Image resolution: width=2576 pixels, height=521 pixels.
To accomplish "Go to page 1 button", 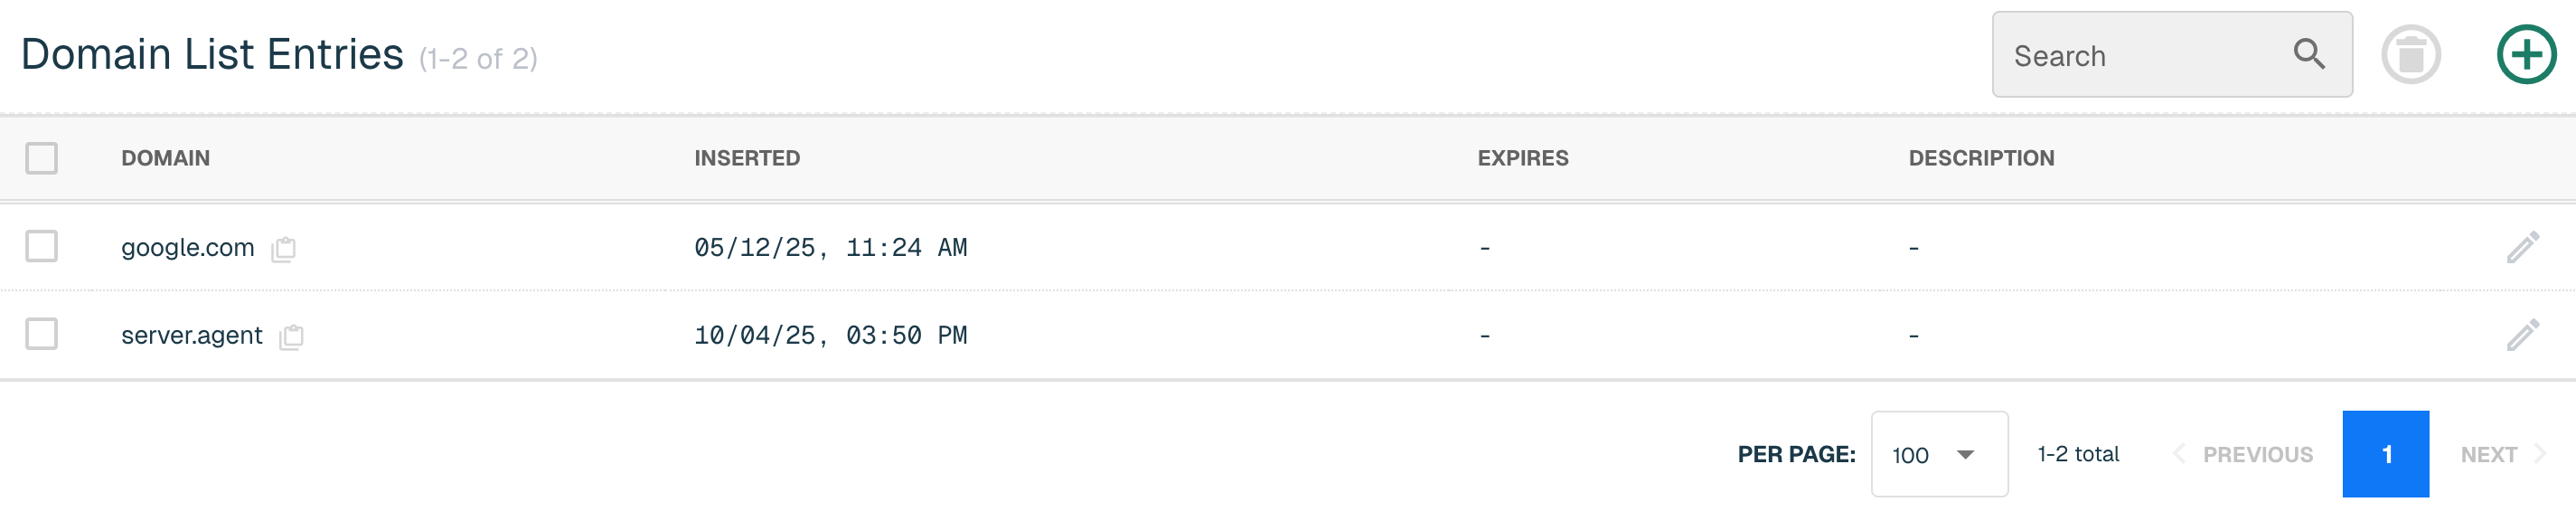I will pyautogui.click(x=2385, y=454).
